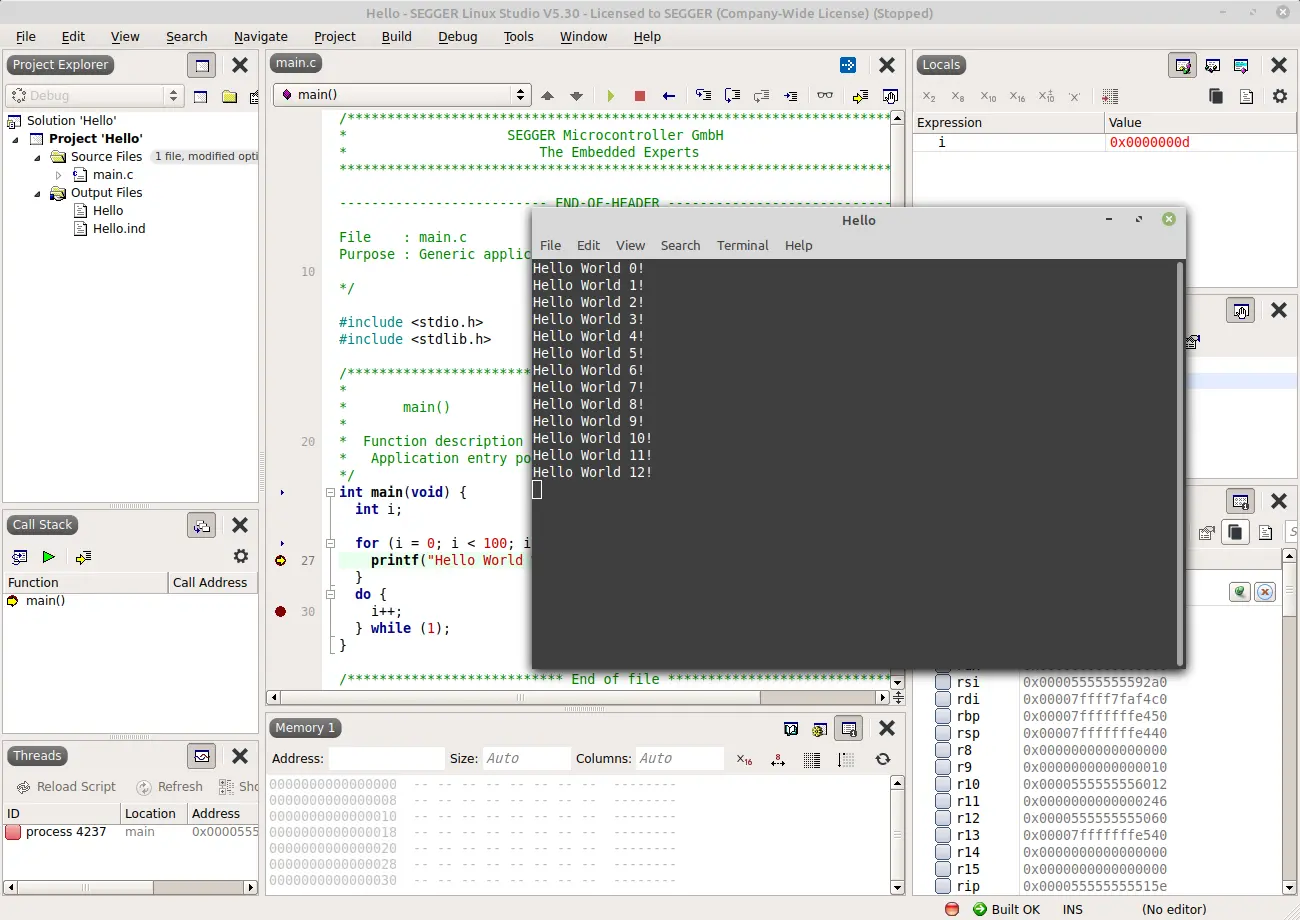Image resolution: width=1300 pixels, height=920 pixels.
Task: Refresh the Memory 1 view
Action: [882, 759]
